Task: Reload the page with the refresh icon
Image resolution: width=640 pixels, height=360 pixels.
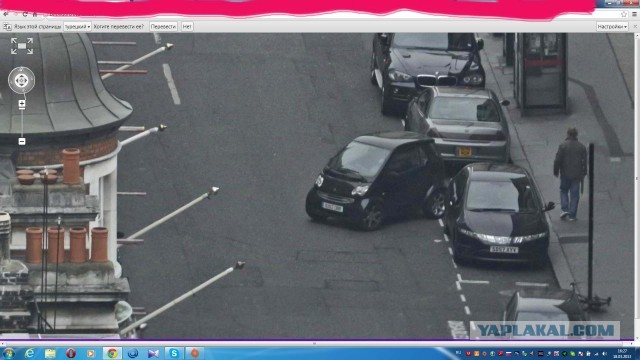Action: (25, 14)
